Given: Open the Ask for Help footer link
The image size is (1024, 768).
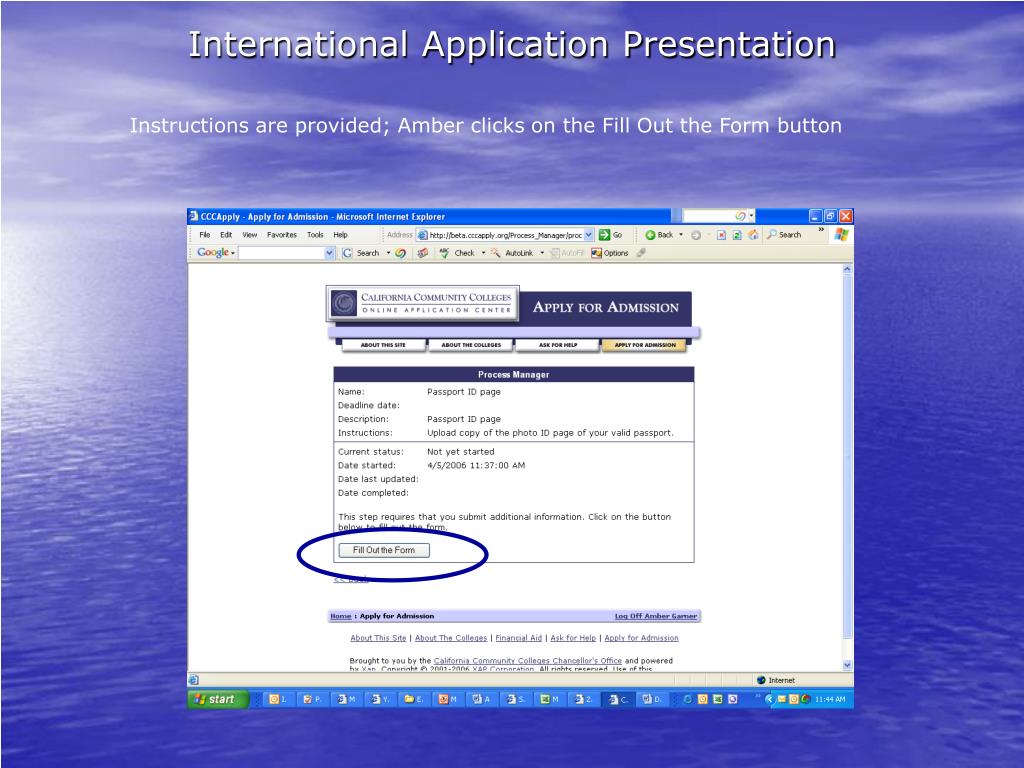Looking at the screenshot, I should click(x=573, y=638).
